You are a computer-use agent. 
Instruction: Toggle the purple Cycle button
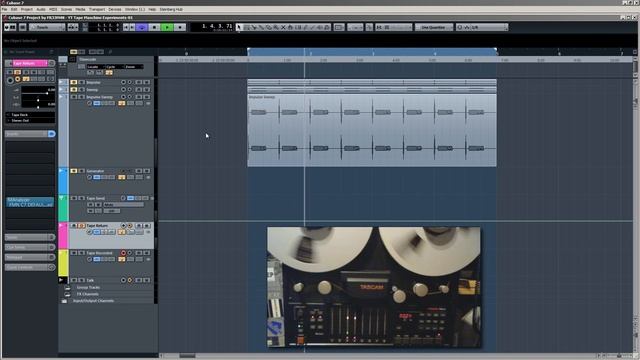[142, 27]
